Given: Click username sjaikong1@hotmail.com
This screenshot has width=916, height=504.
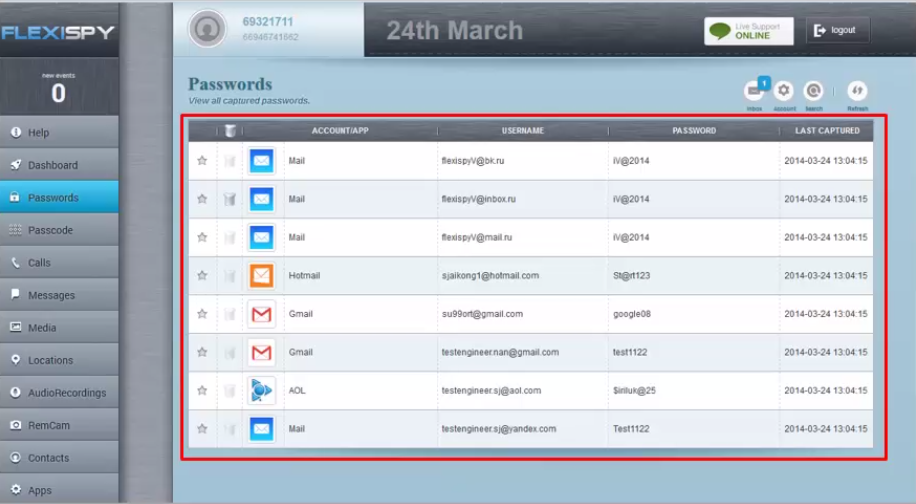Looking at the screenshot, I should pos(490,276).
